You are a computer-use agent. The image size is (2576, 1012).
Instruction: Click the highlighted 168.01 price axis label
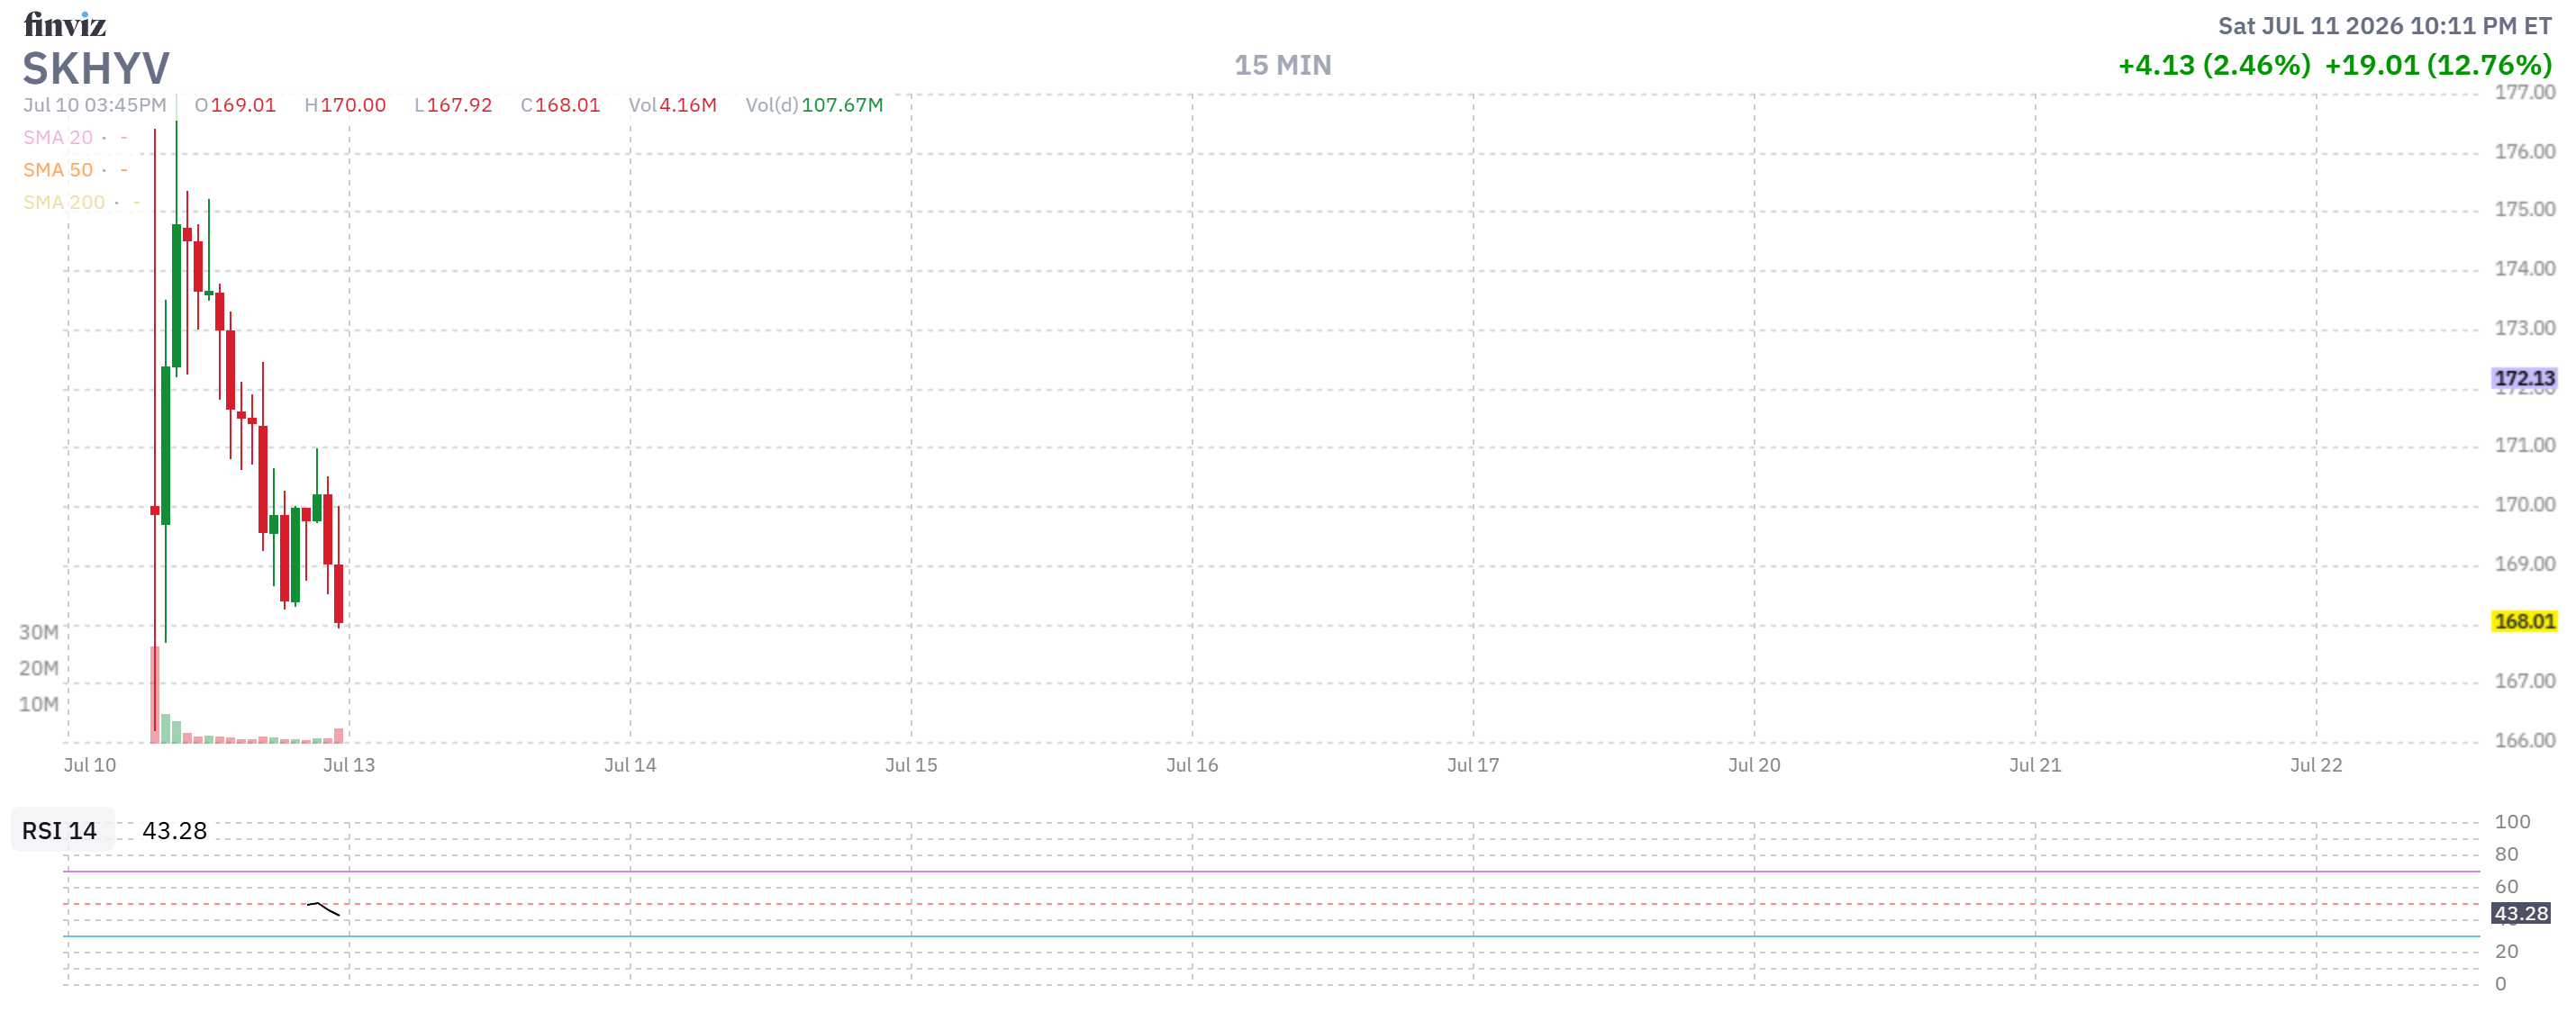coord(2524,621)
